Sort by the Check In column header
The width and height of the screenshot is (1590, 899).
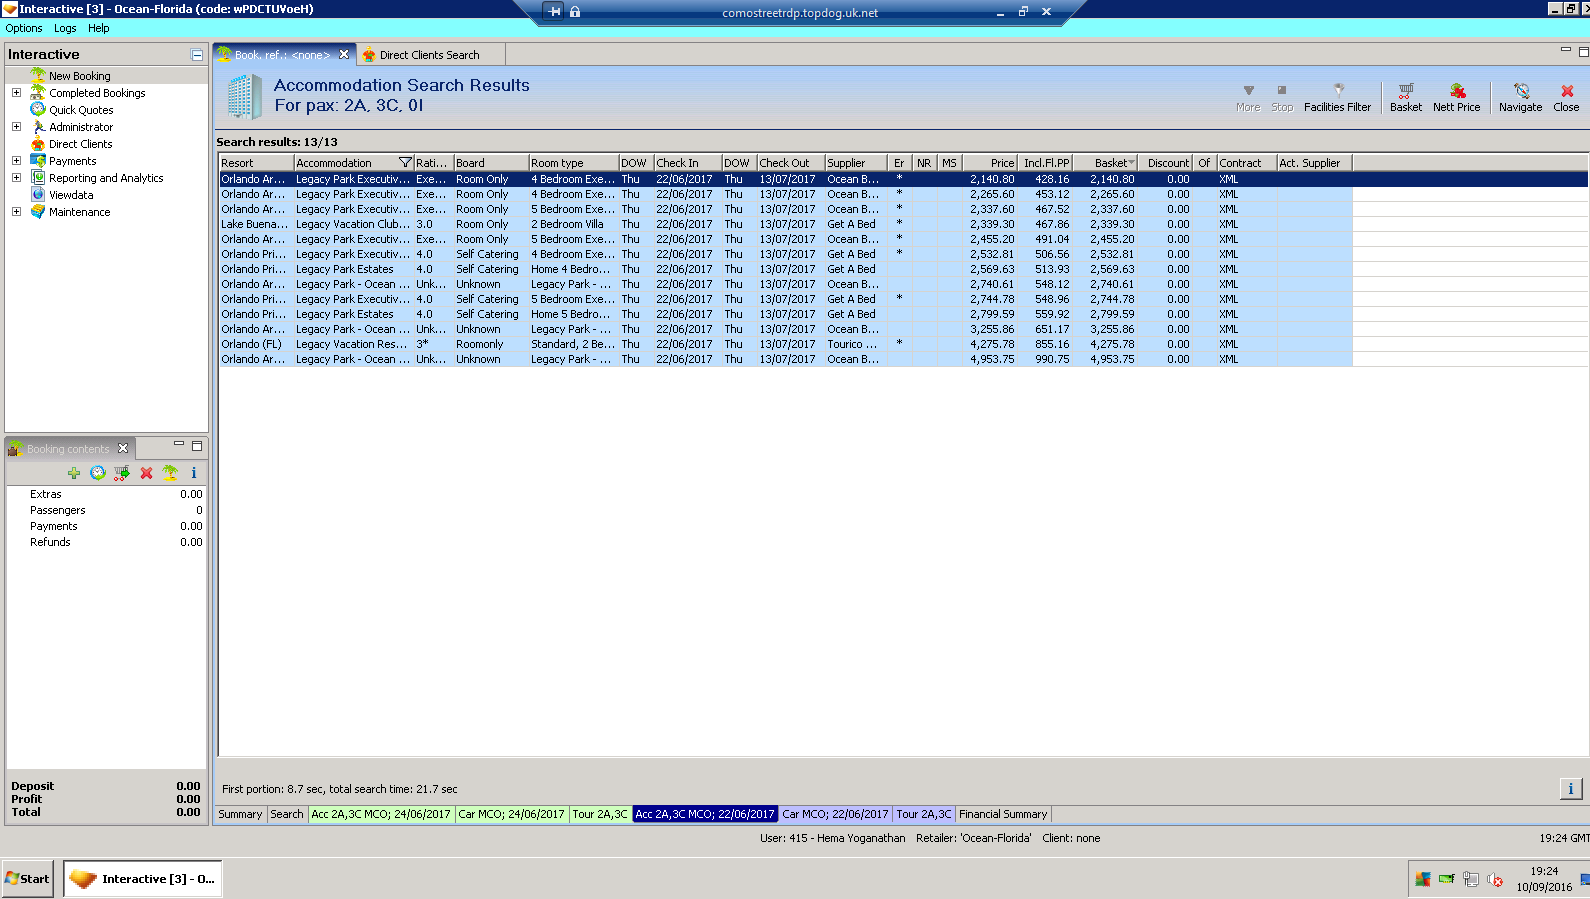[x=687, y=163]
